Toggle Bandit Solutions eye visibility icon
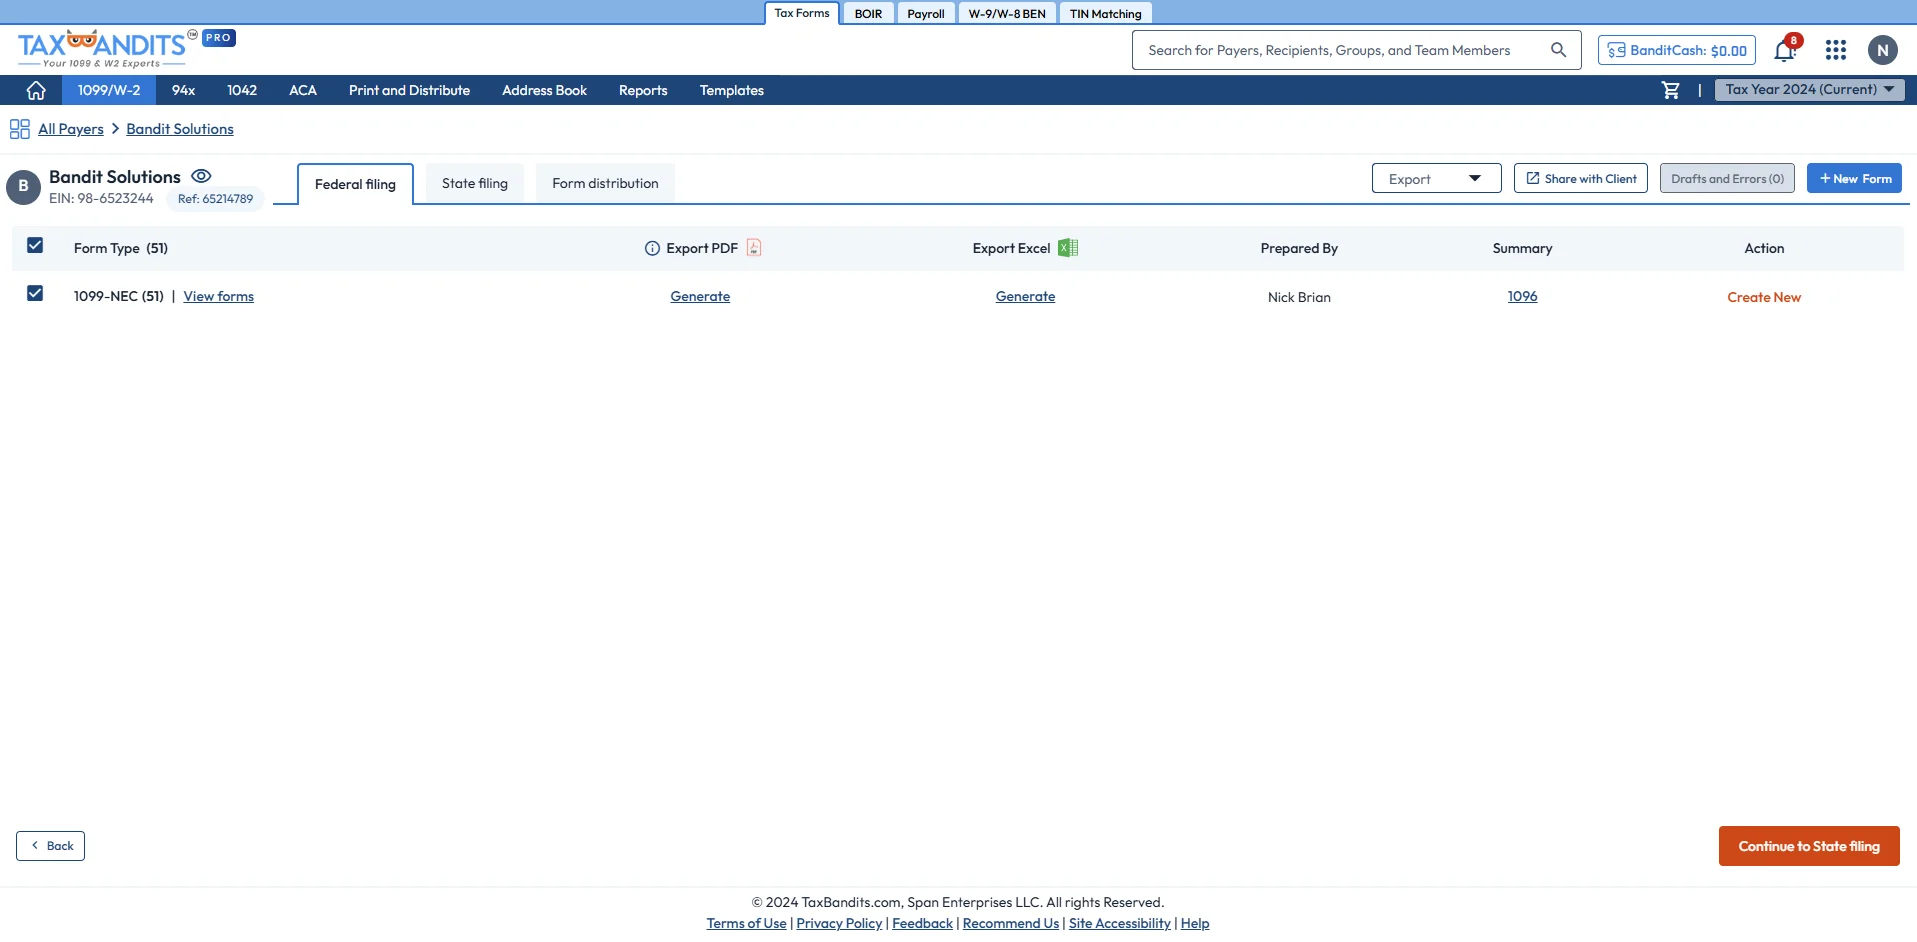The height and width of the screenshot is (942, 1917). click(x=201, y=176)
